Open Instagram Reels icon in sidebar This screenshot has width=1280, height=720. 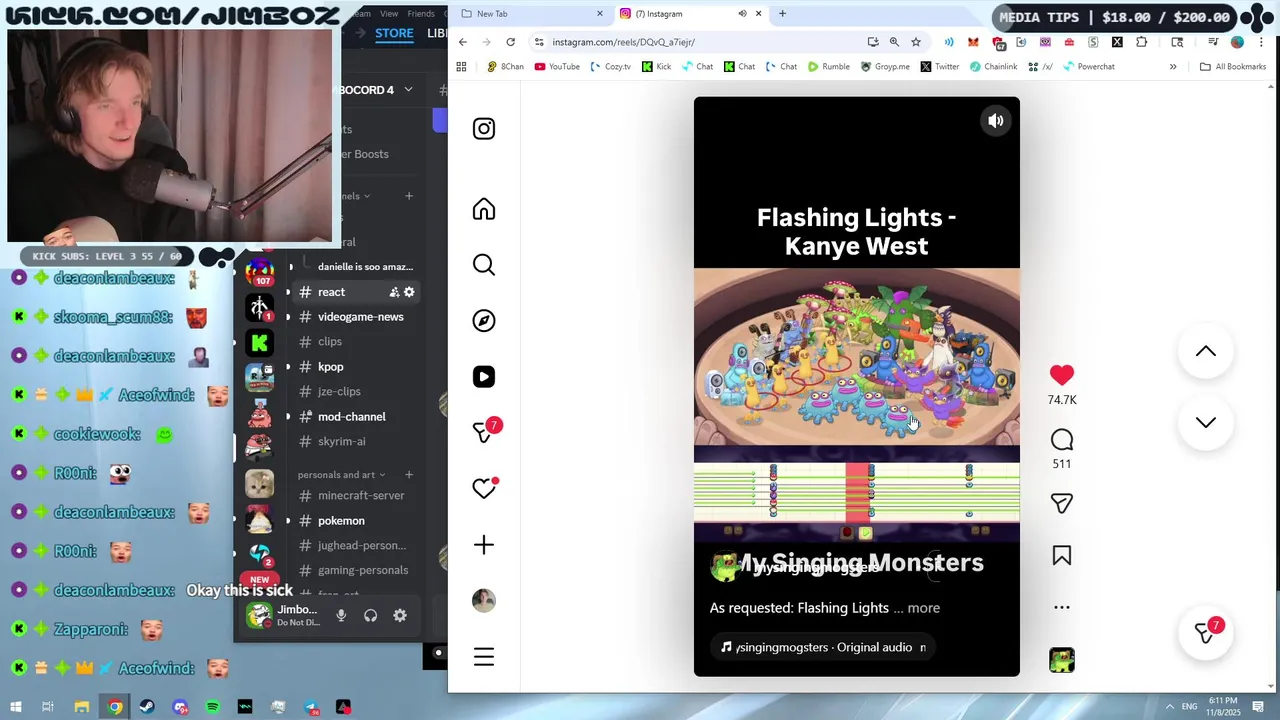[484, 377]
